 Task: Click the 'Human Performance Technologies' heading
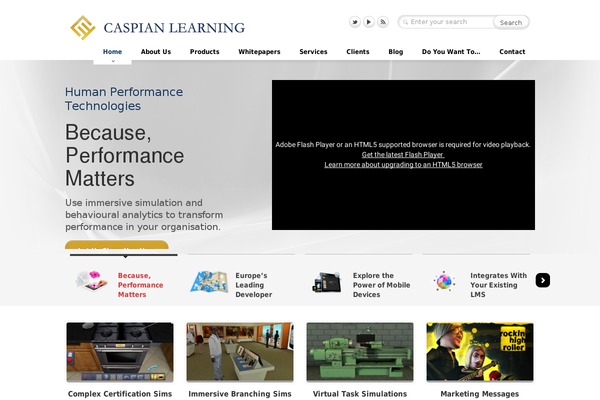click(x=124, y=99)
